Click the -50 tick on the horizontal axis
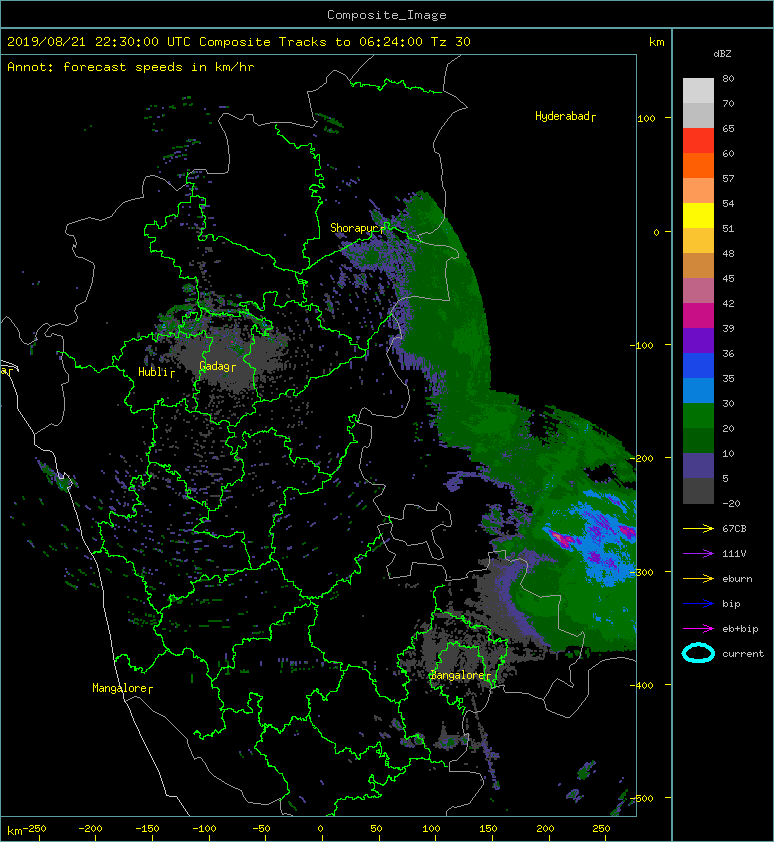Image resolution: width=774 pixels, height=842 pixels. pyautogui.click(x=261, y=829)
